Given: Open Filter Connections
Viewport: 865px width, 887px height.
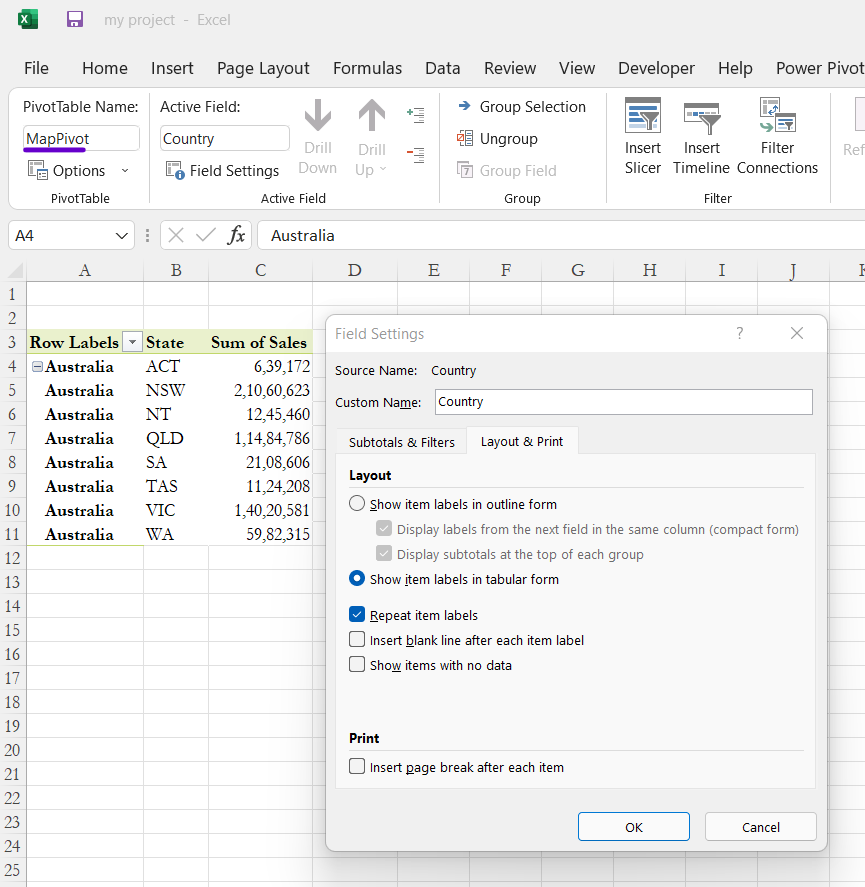Looking at the screenshot, I should (x=777, y=137).
